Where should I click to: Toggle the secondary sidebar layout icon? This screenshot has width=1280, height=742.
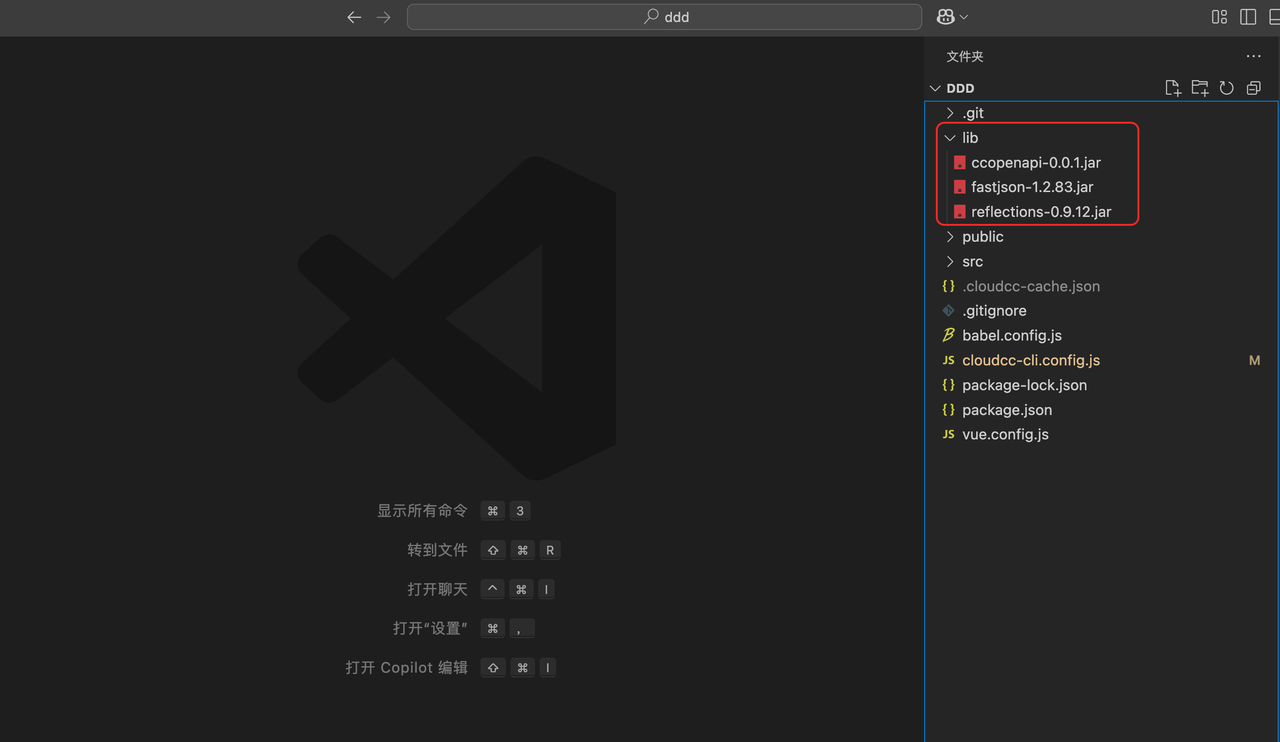pos(1248,17)
